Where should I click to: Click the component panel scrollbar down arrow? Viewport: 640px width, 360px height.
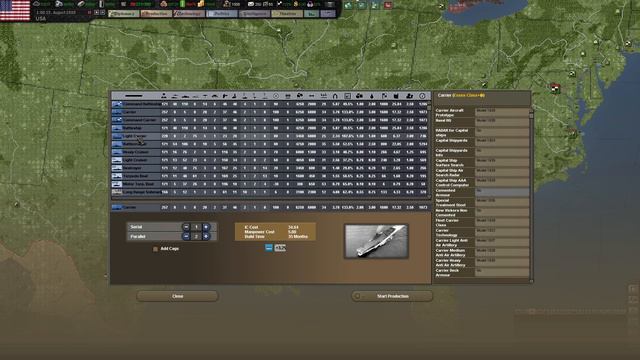pyautogui.click(x=531, y=281)
